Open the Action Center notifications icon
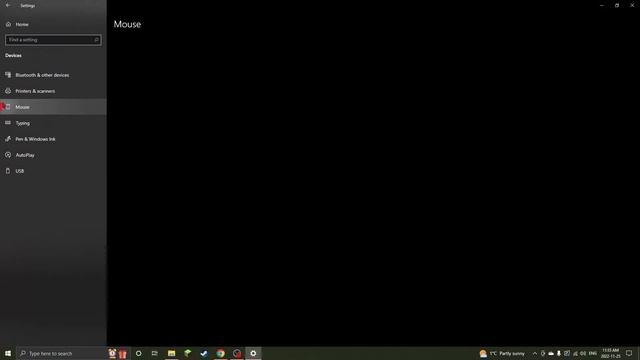This screenshot has width=640, height=360. 629,353
